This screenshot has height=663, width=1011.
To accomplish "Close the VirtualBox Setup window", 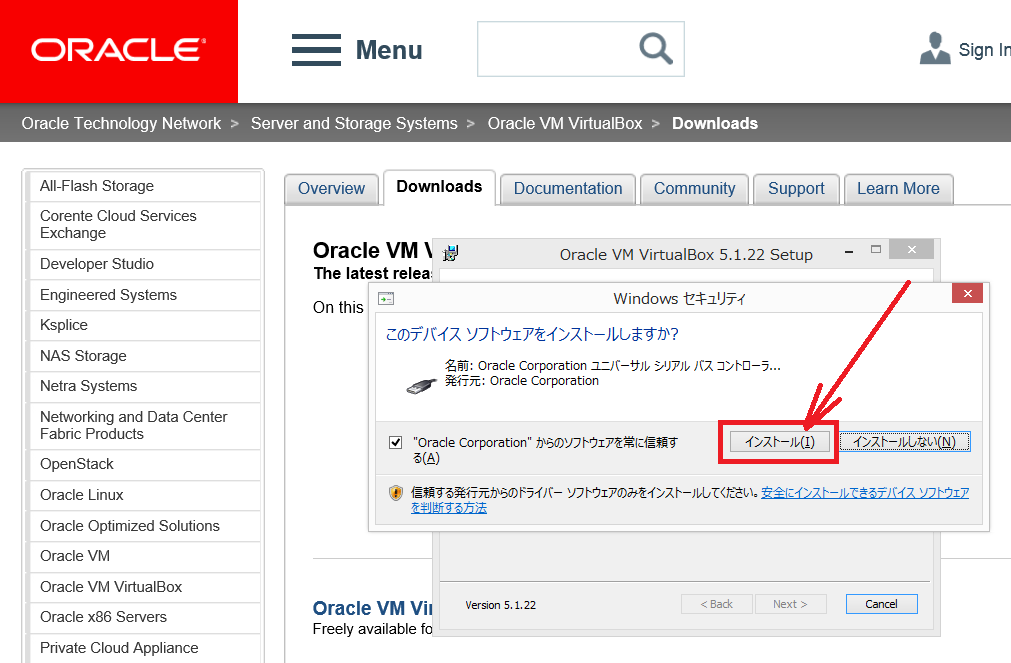I will 911,250.
